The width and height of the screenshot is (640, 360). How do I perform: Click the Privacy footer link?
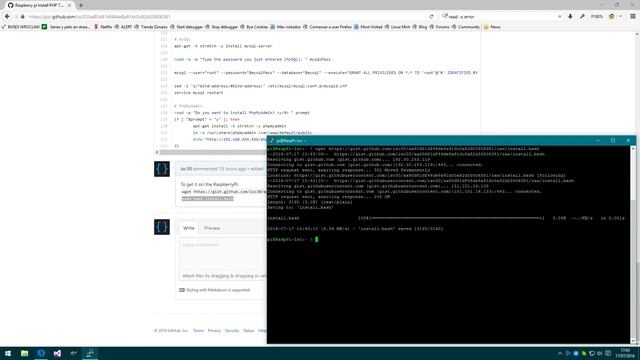pos(214,331)
